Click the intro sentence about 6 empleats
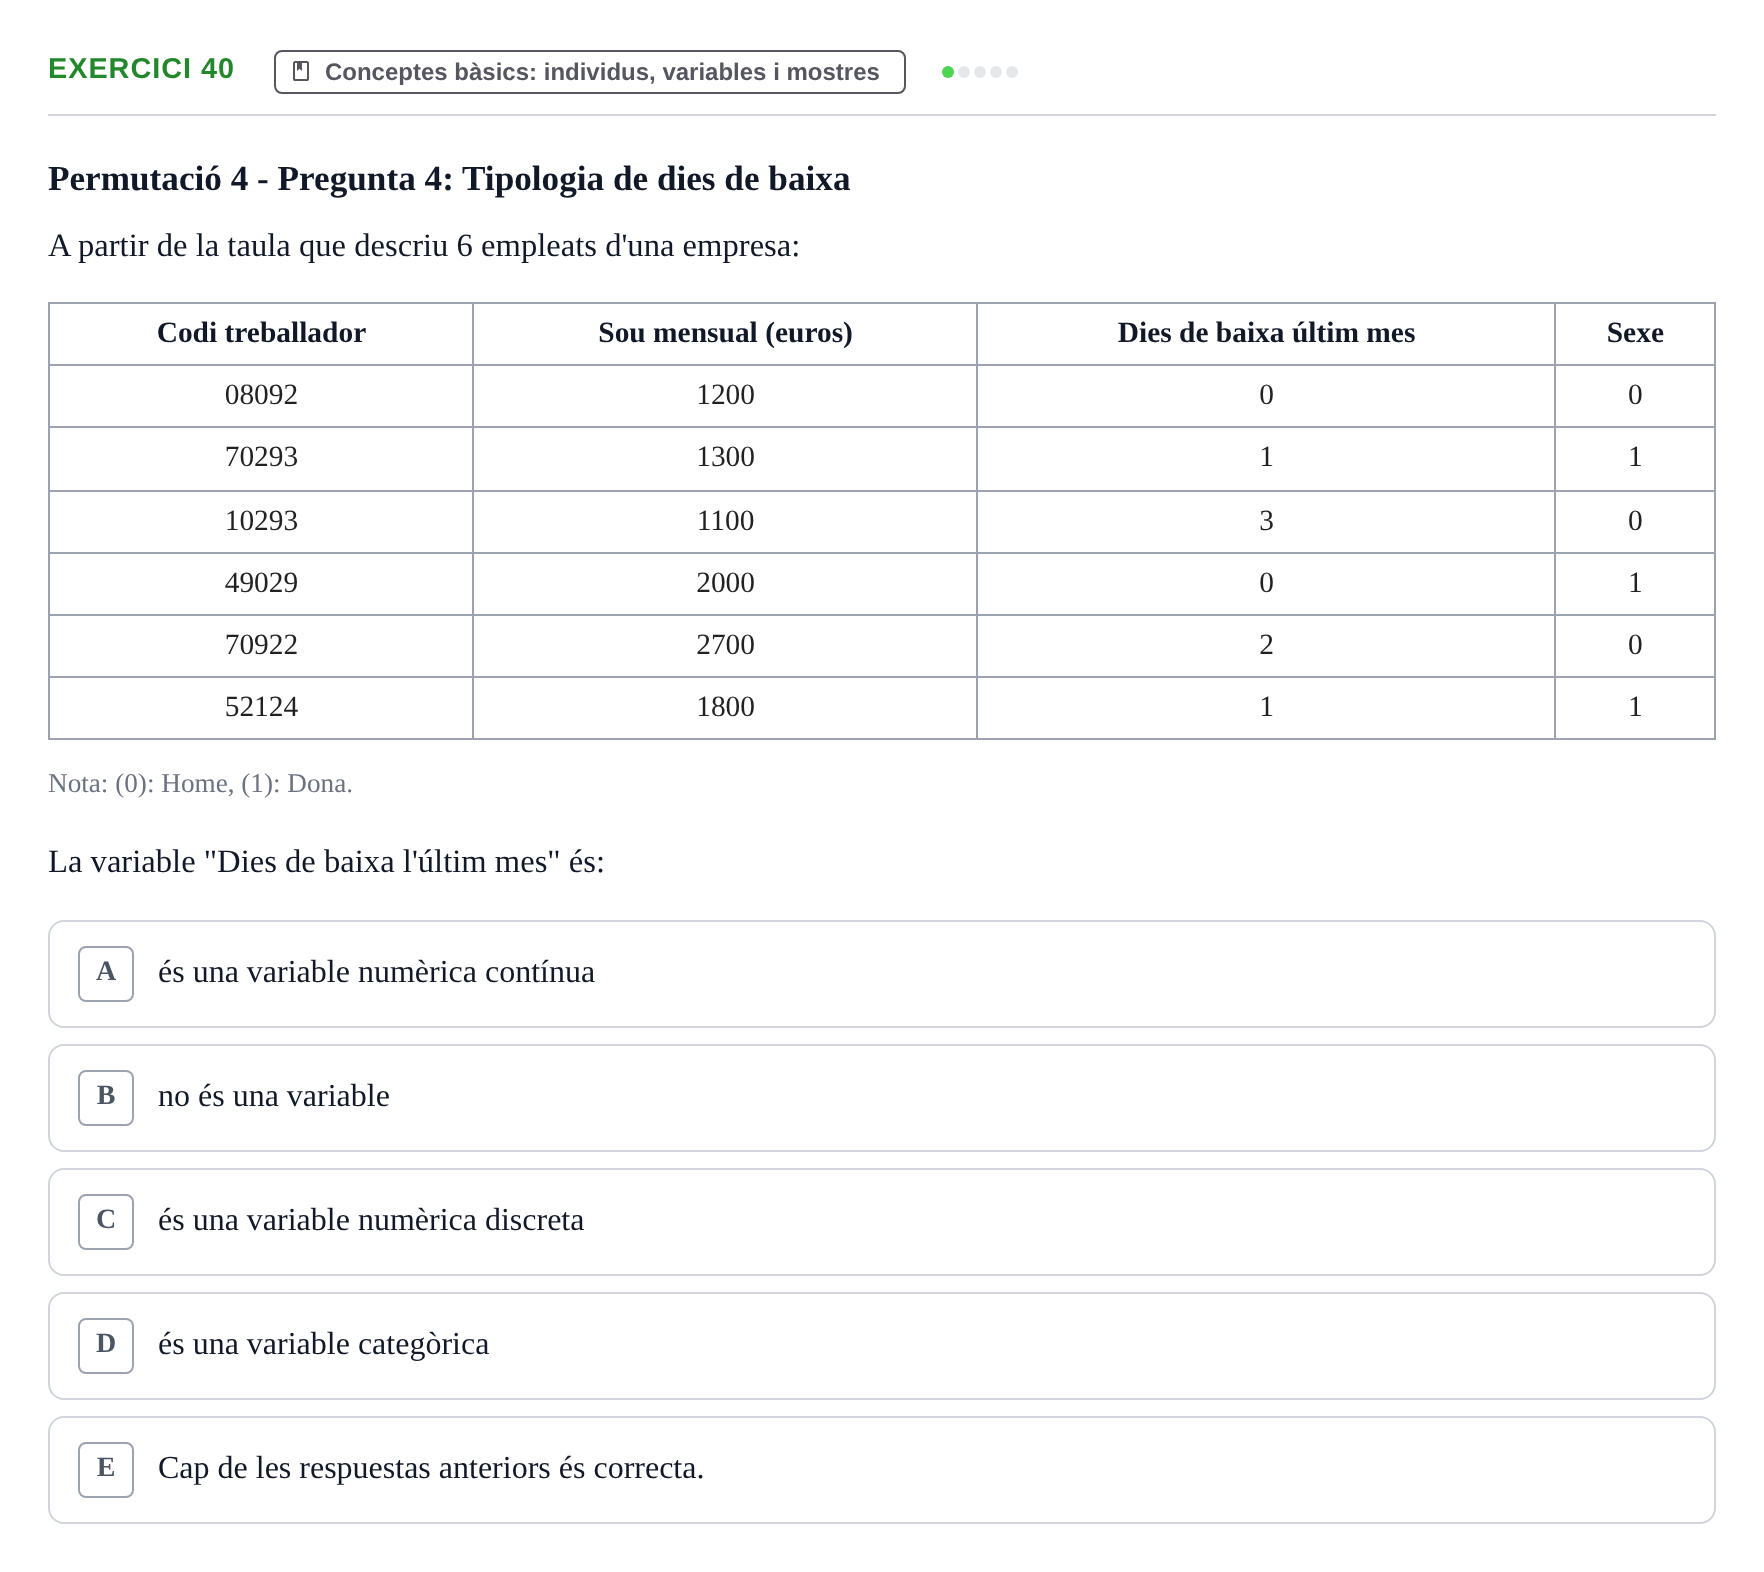1764x1572 pixels. 424,246
